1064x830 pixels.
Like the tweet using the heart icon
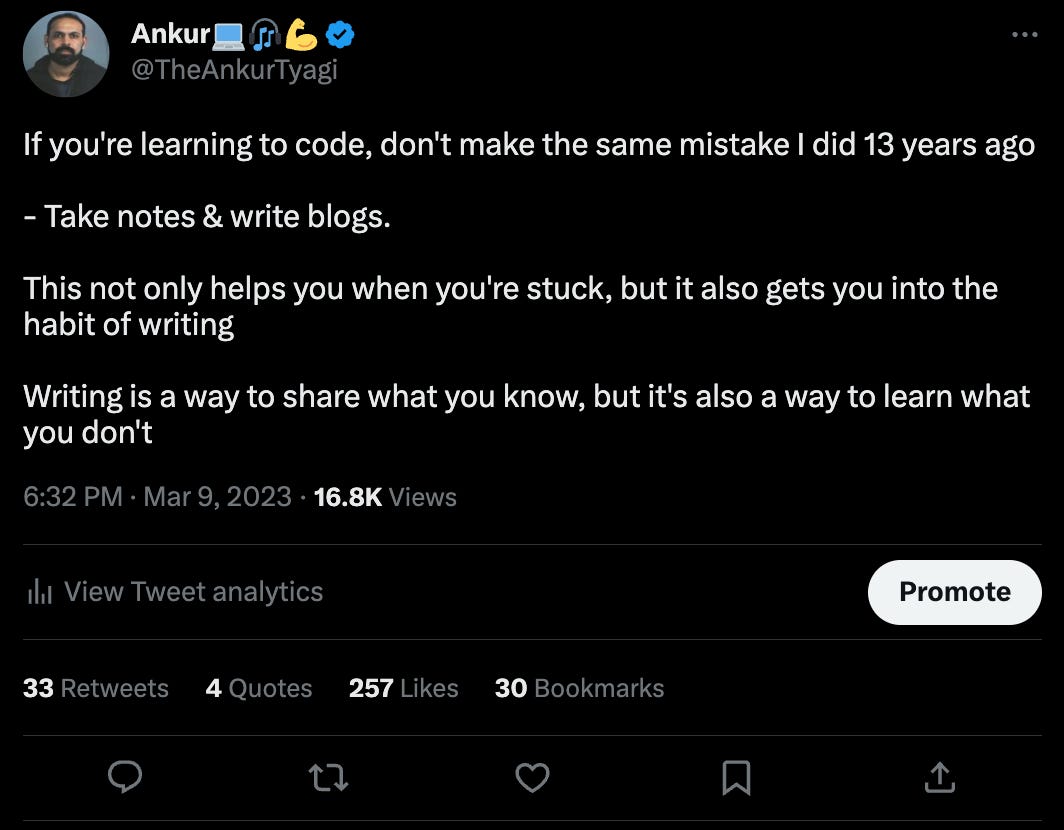532,777
